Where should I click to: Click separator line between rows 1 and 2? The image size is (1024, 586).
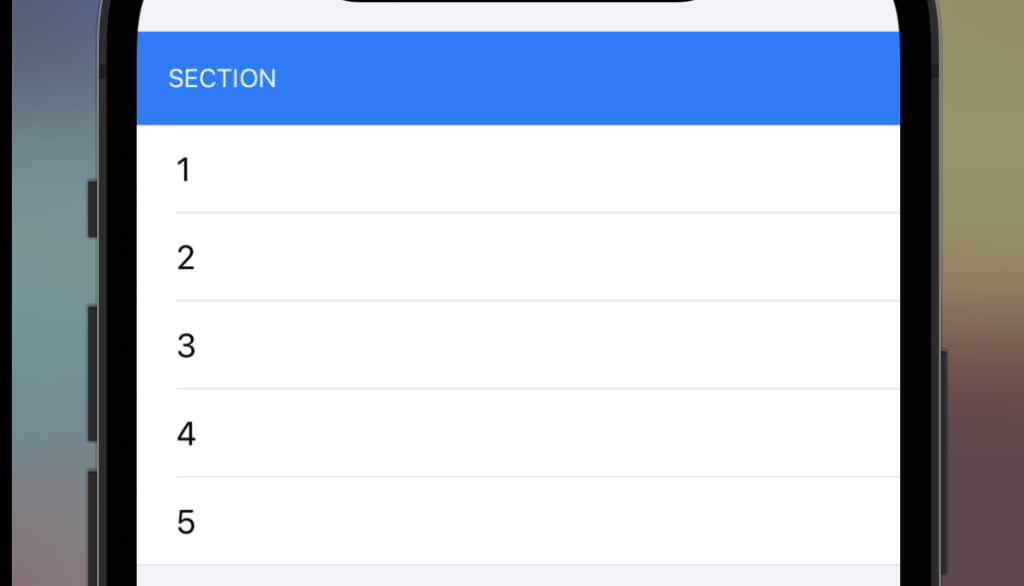point(537,212)
